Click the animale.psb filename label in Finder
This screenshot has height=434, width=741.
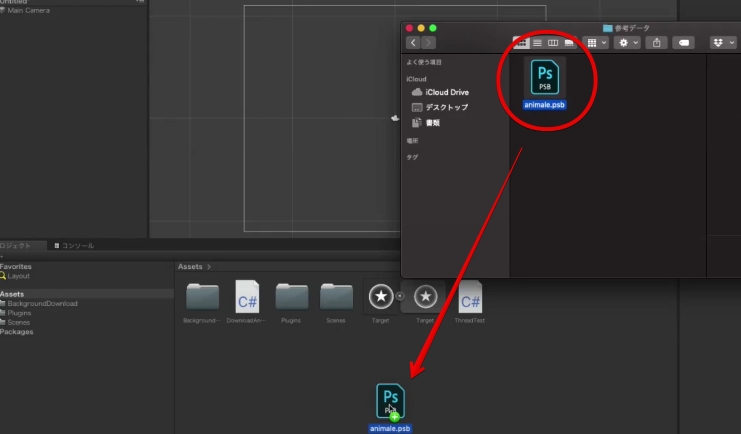[544, 105]
